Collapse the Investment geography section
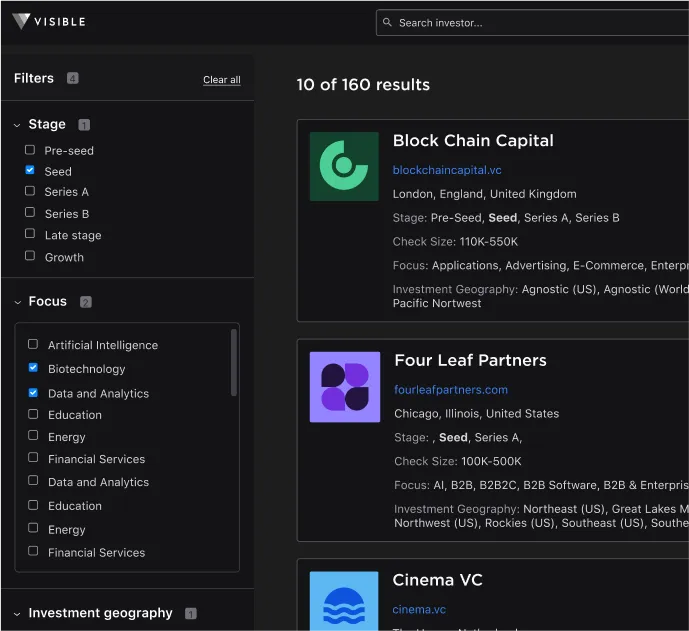Screen dimensions: 689x631 (17, 614)
